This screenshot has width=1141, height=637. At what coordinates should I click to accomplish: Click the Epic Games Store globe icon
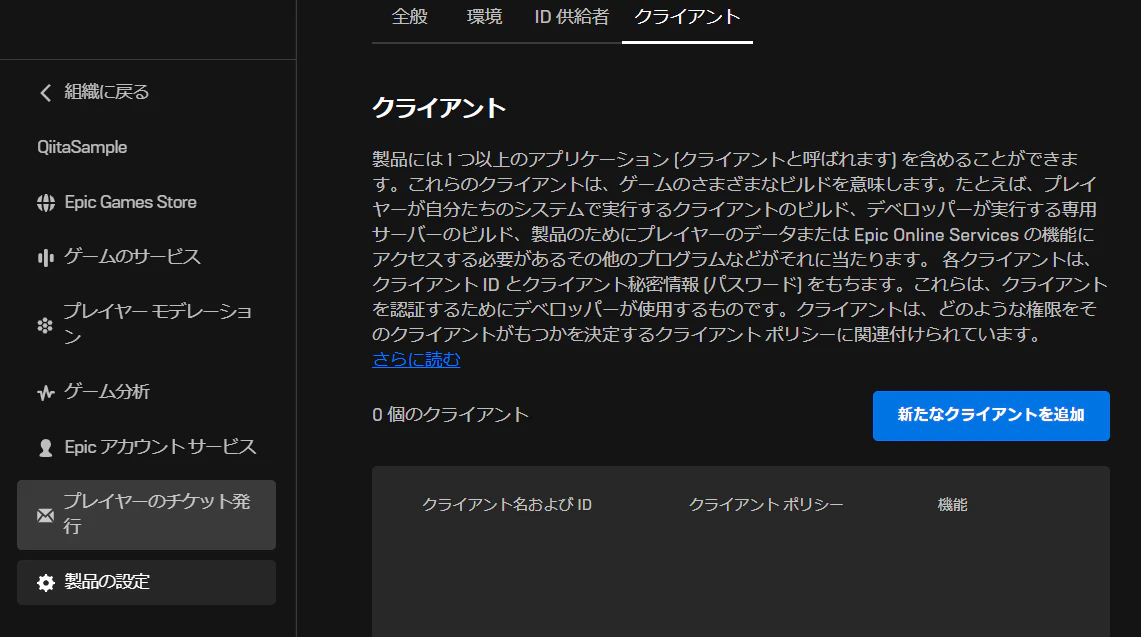pos(46,202)
